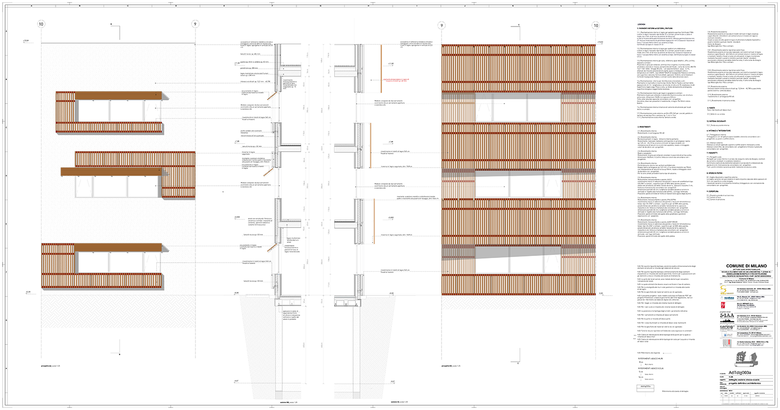This screenshot has height=410, width=780.
Task: Click the middle window opening in right facade
Action: [517, 185]
